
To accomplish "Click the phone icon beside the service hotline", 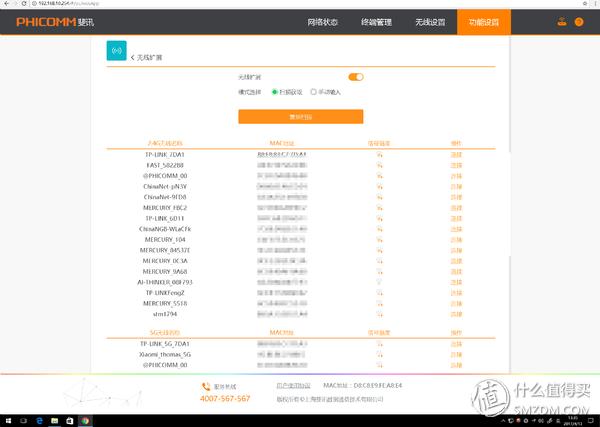I will pos(206,386).
